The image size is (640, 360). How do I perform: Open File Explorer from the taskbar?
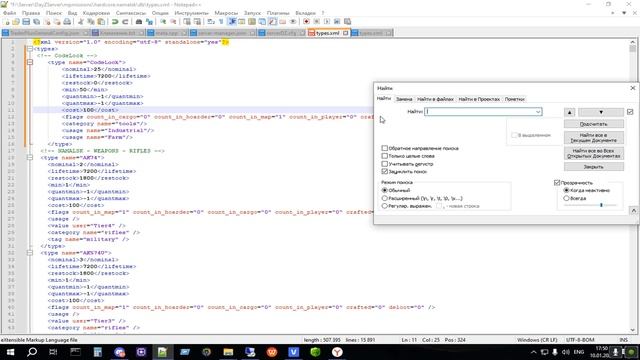point(228,352)
